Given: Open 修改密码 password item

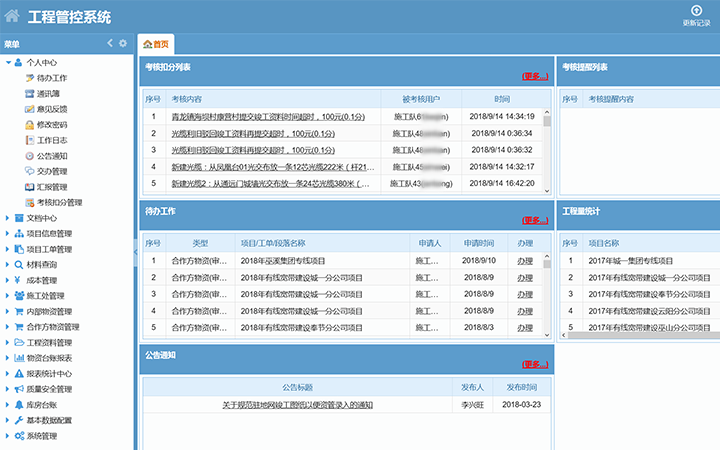Looking at the screenshot, I should coord(51,125).
